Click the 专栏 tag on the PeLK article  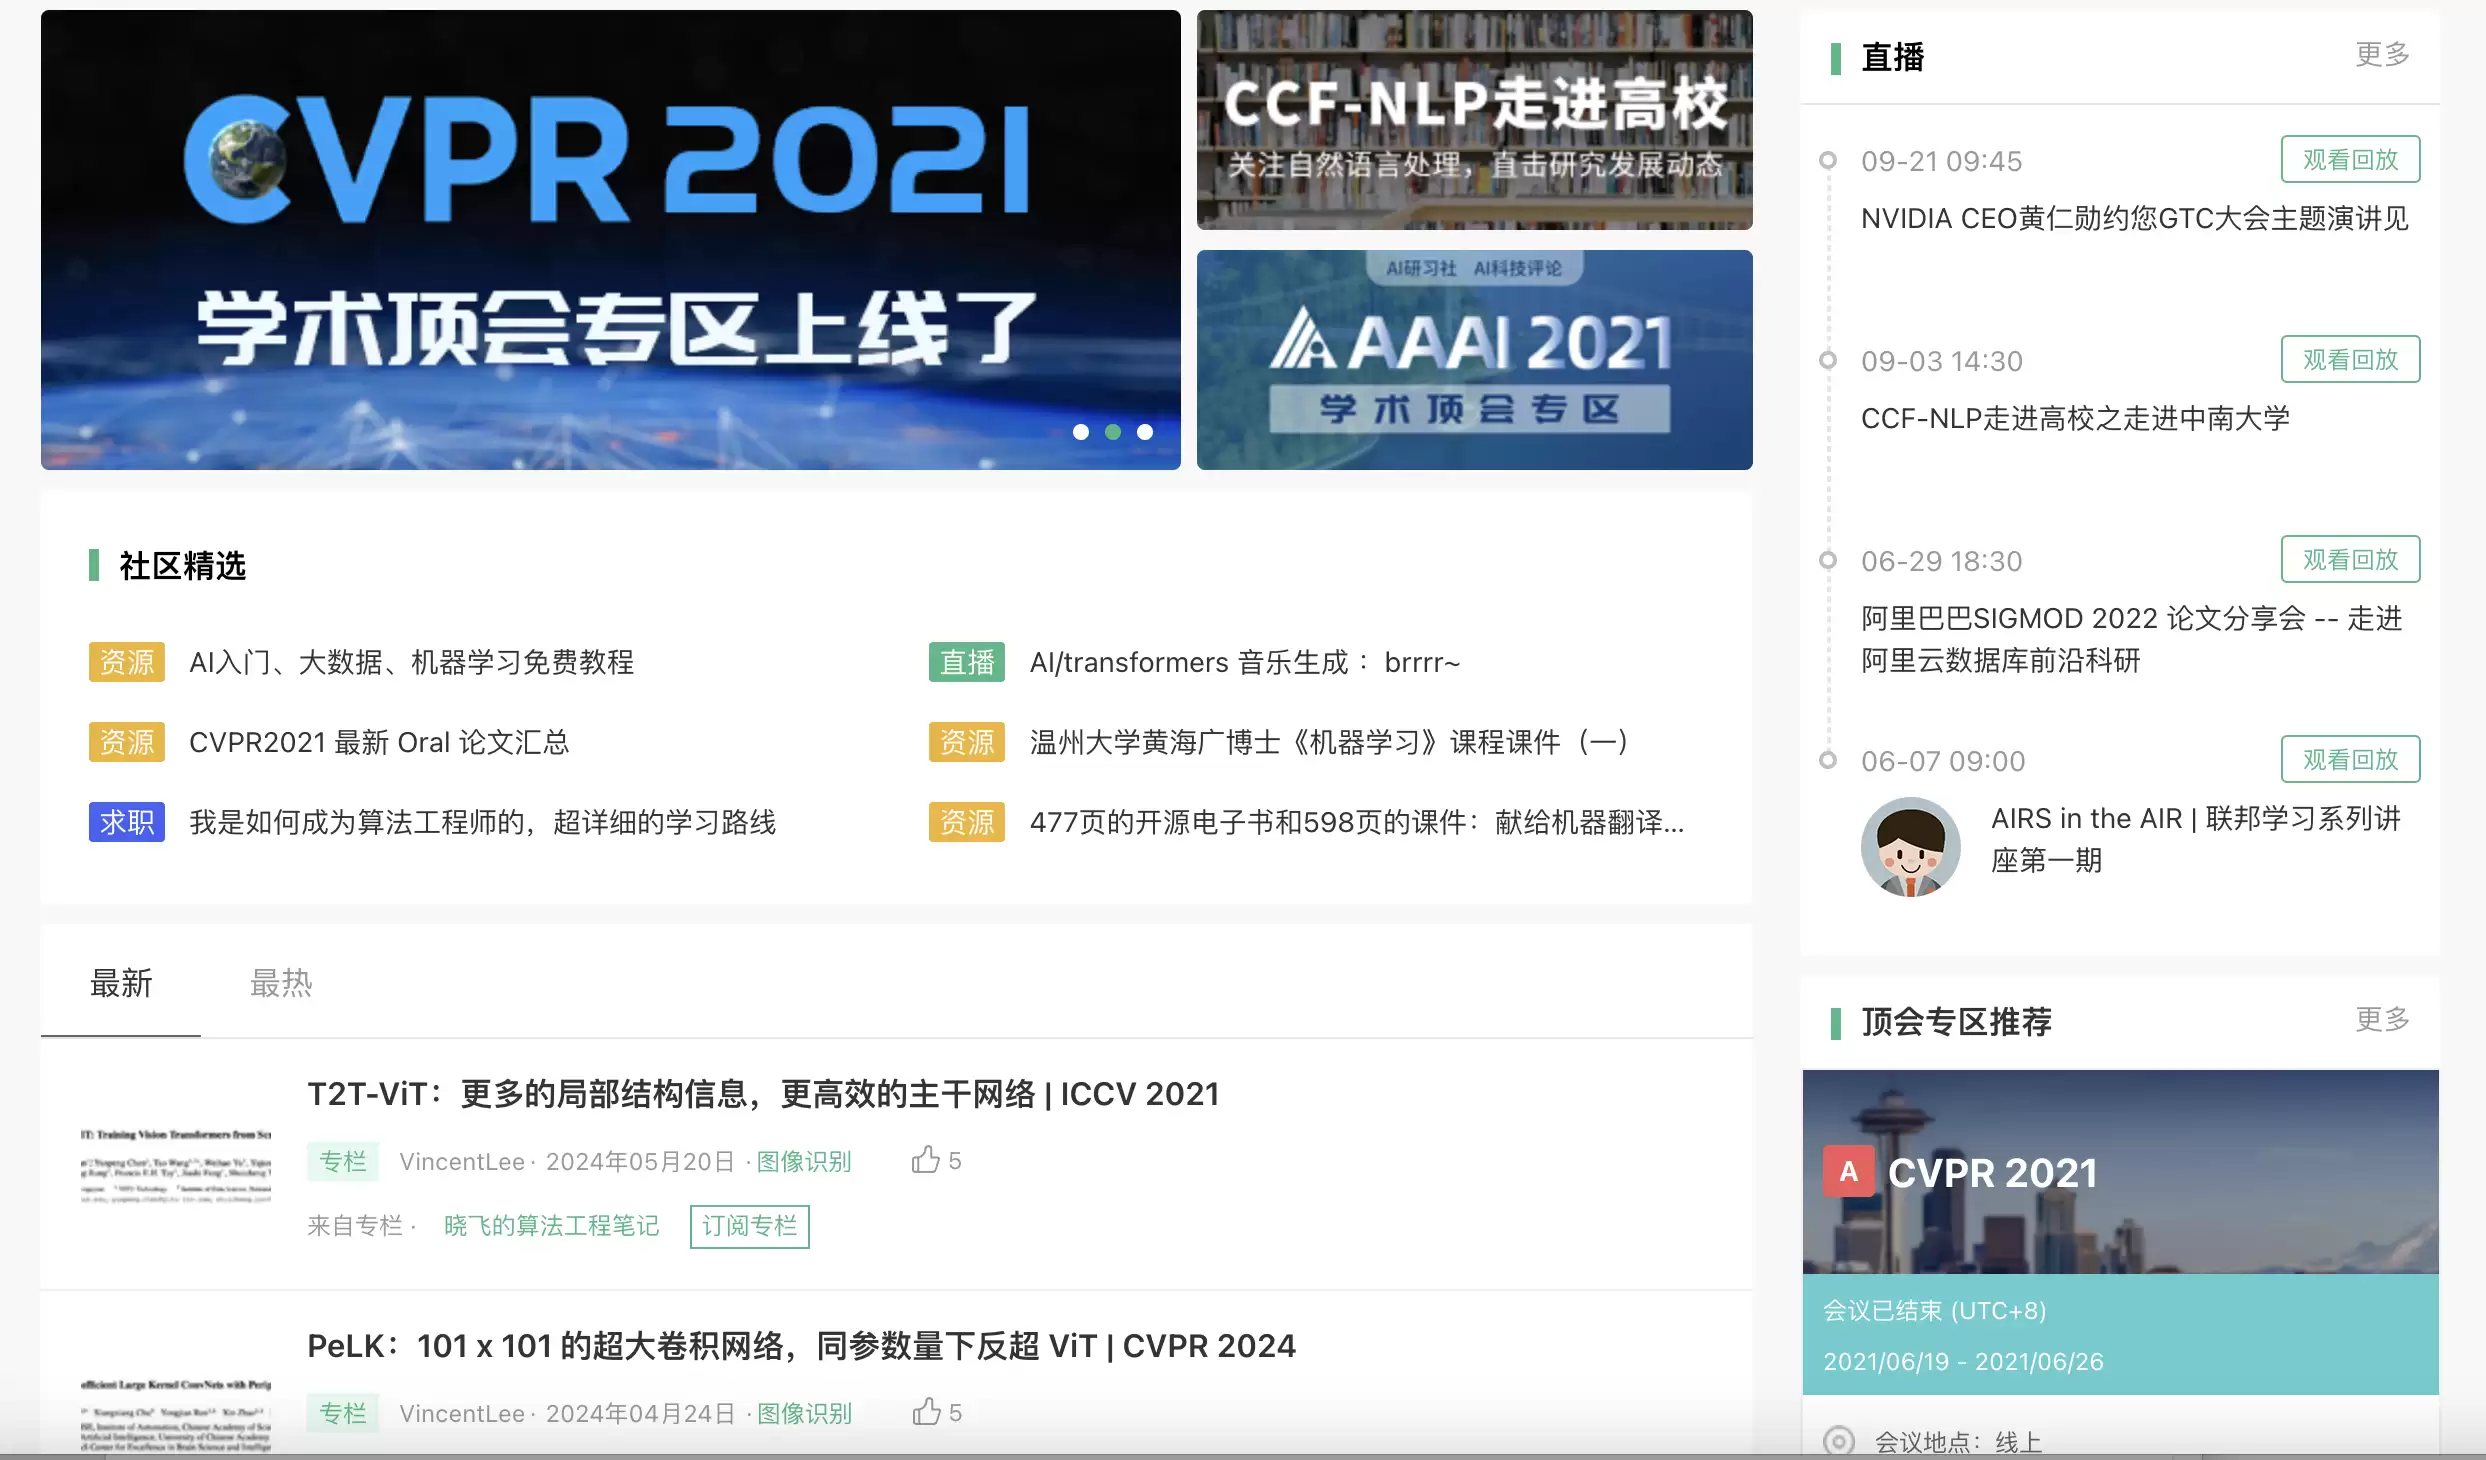click(x=343, y=1413)
